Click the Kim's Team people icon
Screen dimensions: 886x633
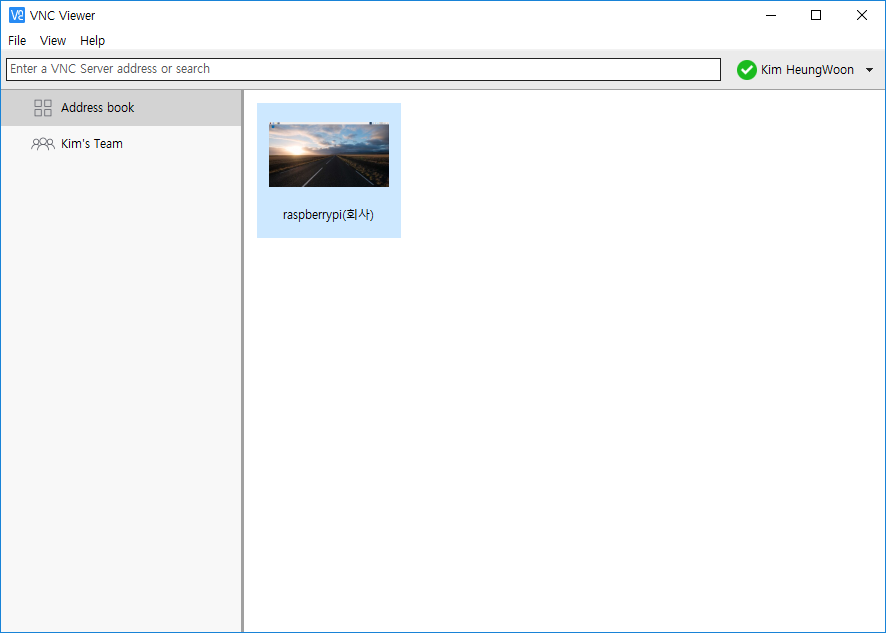43,144
